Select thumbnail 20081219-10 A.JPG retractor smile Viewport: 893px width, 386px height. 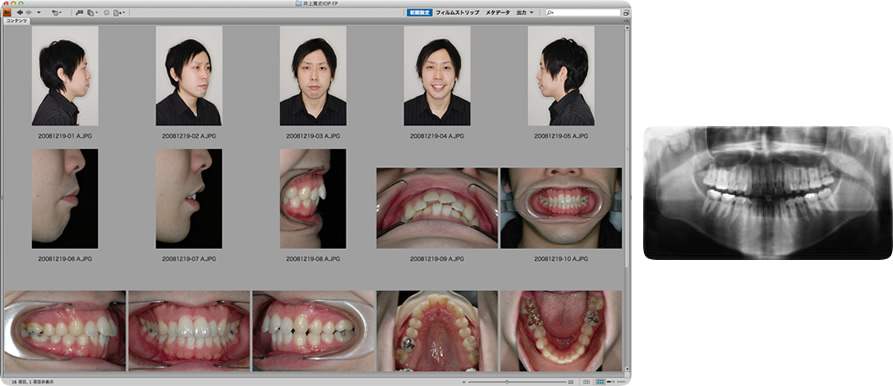coord(561,208)
